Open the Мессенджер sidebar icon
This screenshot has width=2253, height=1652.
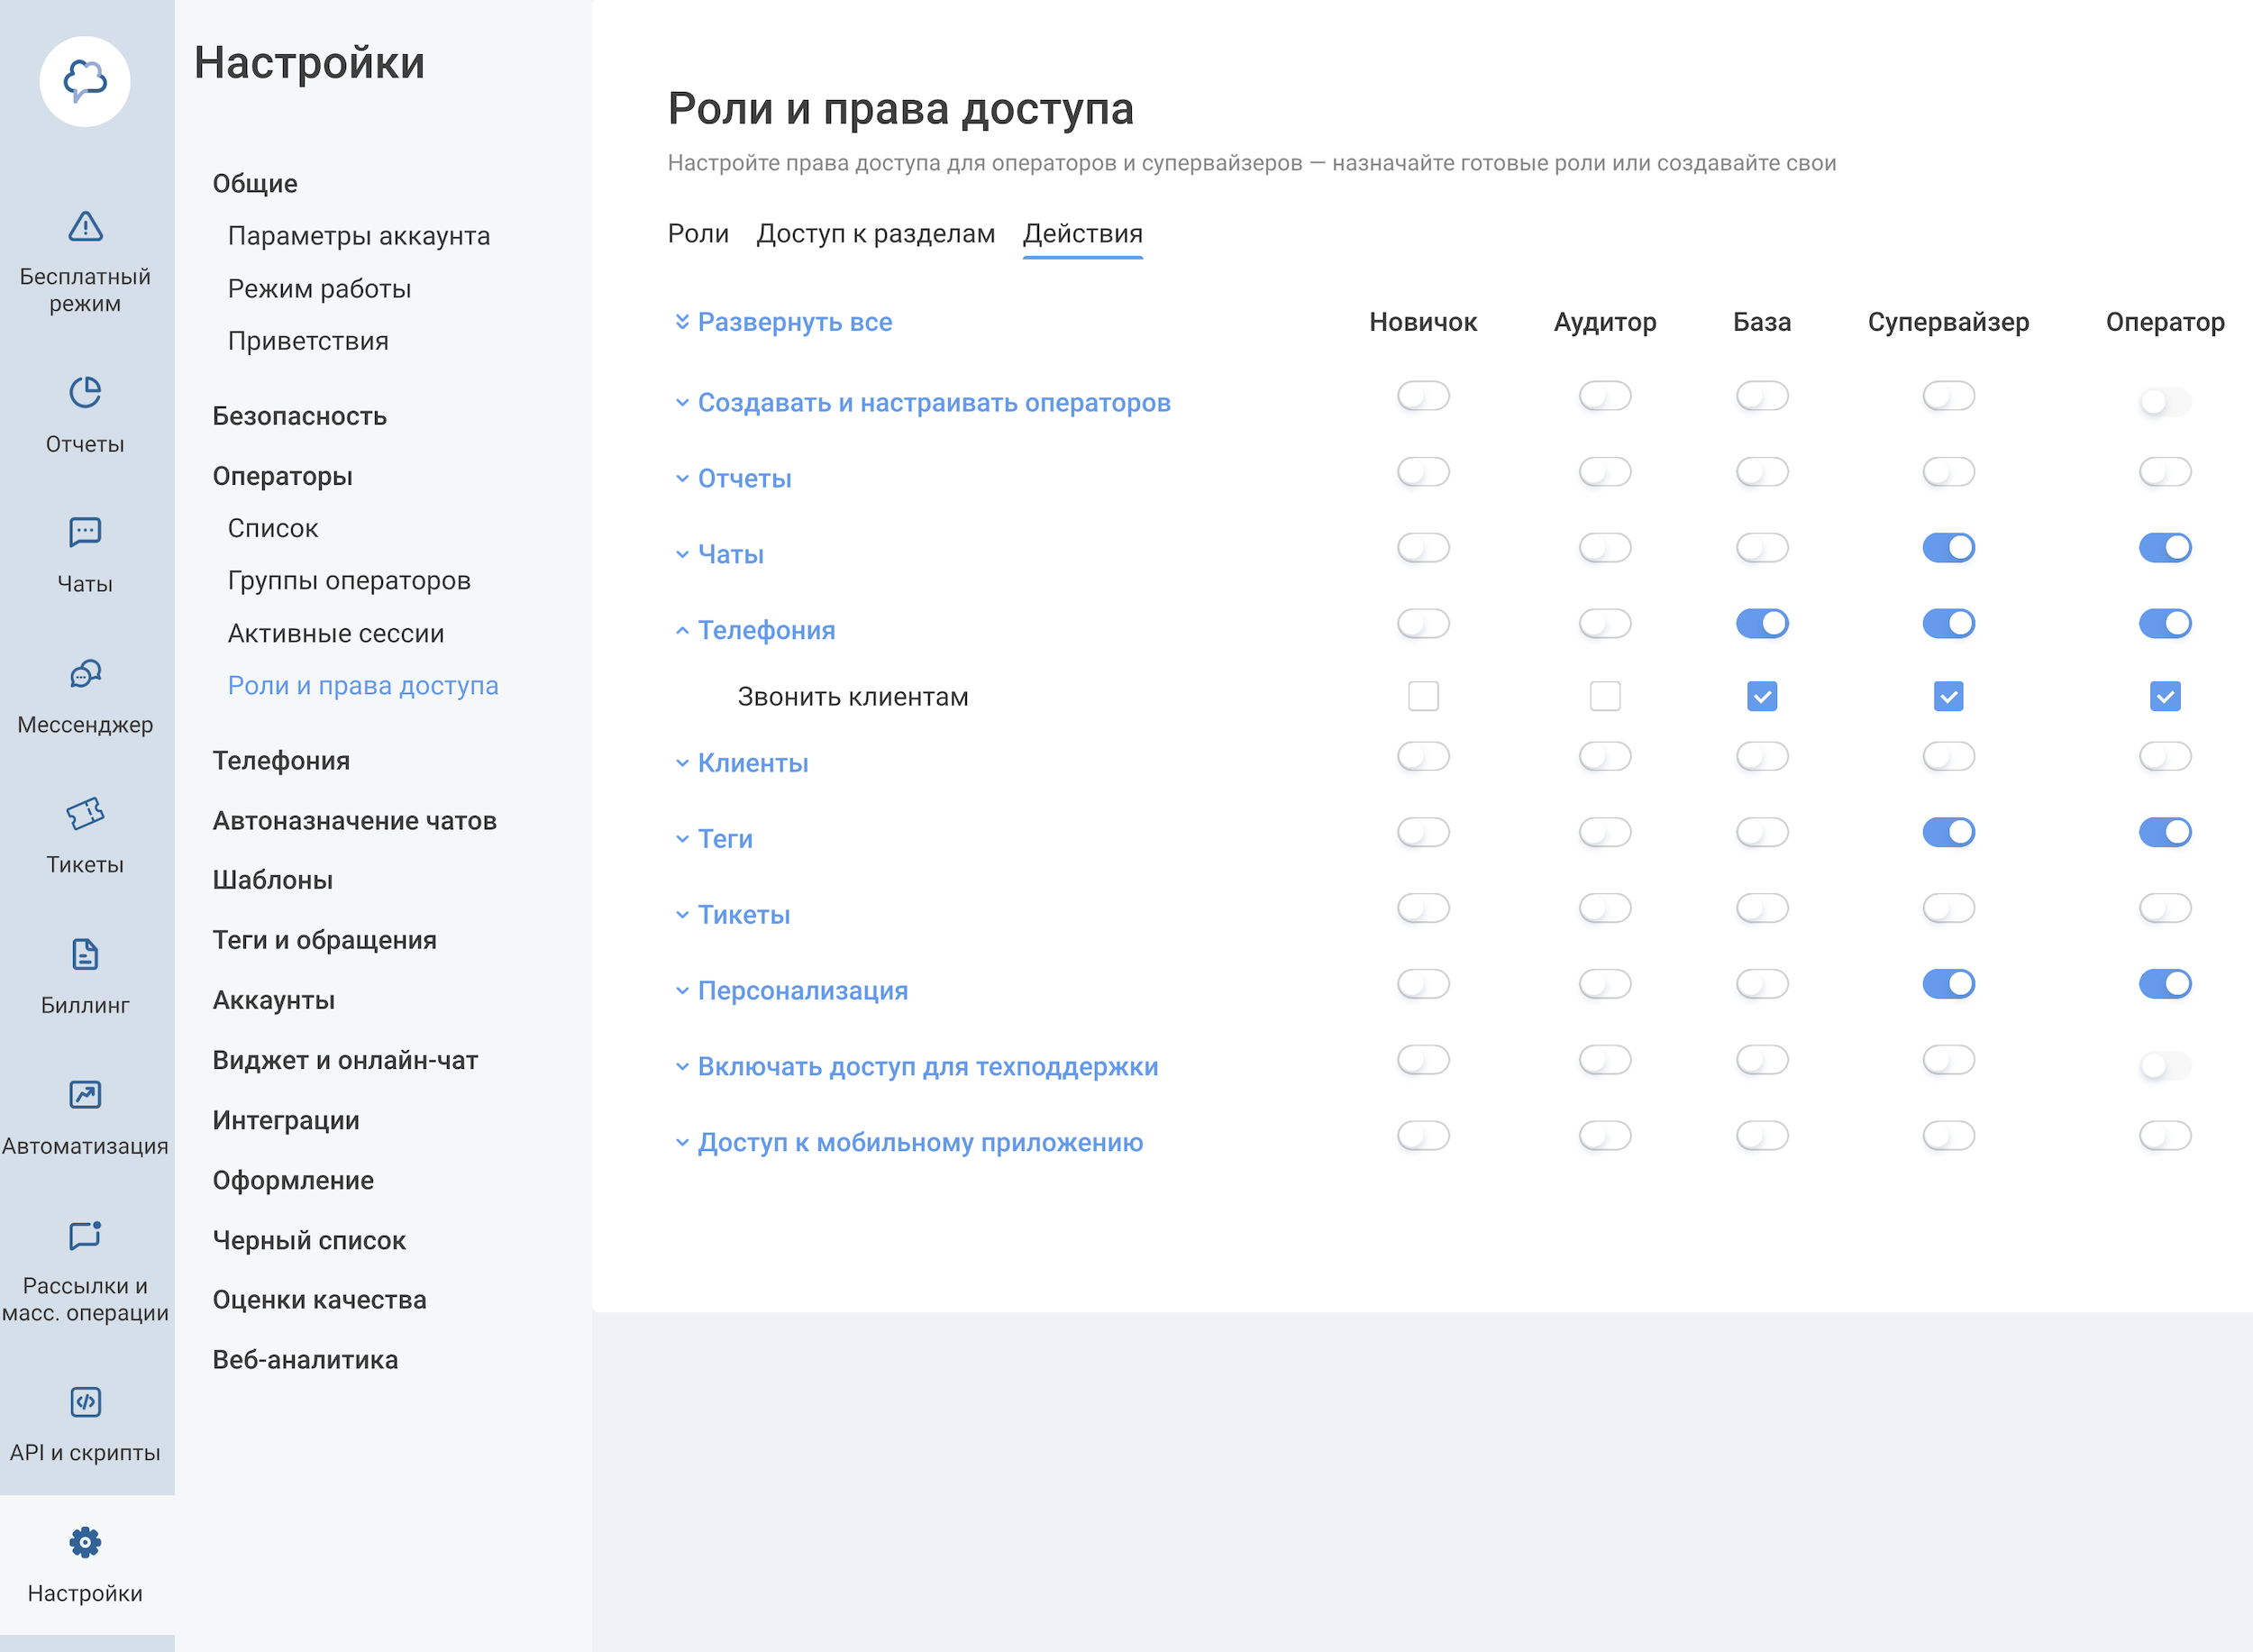[x=85, y=674]
